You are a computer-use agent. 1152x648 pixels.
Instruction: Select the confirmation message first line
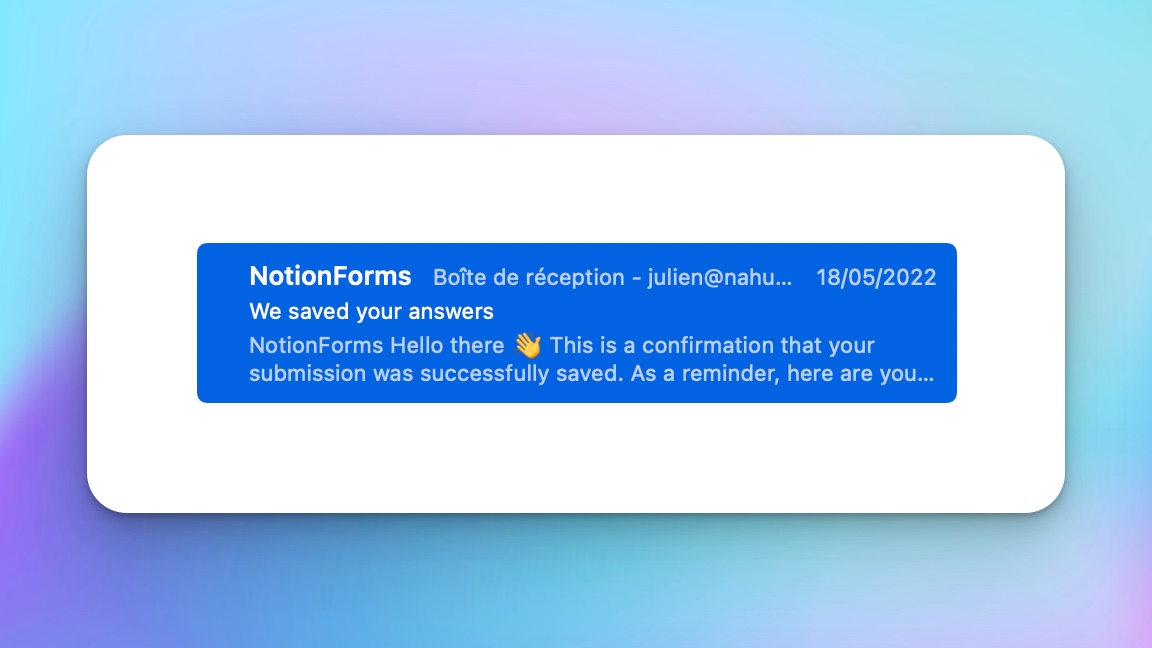560,345
